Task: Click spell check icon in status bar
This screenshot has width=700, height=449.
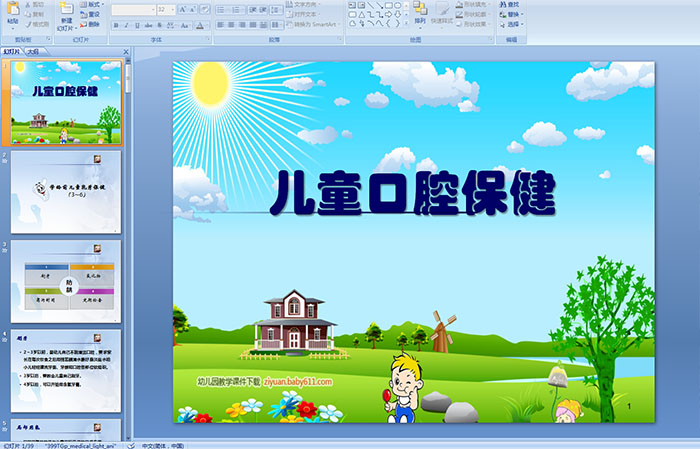Action: click(131, 445)
